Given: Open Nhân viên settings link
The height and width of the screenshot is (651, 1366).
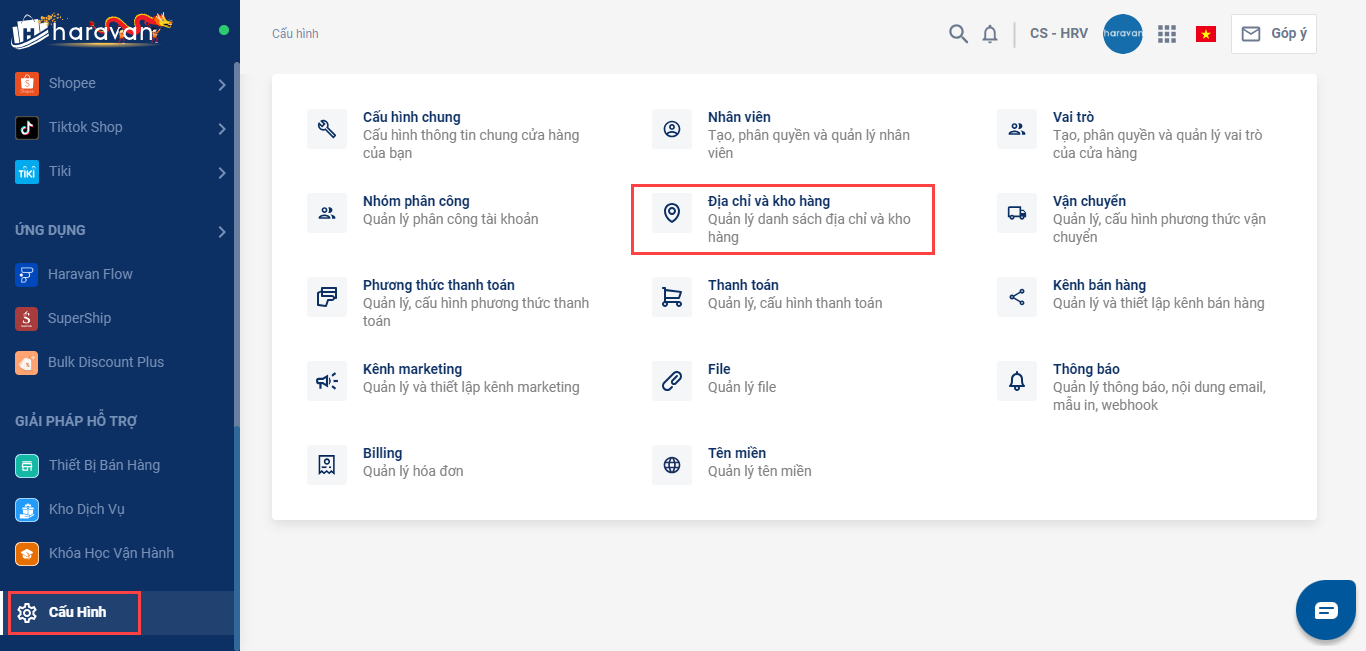Looking at the screenshot, I should click(739, 118).
